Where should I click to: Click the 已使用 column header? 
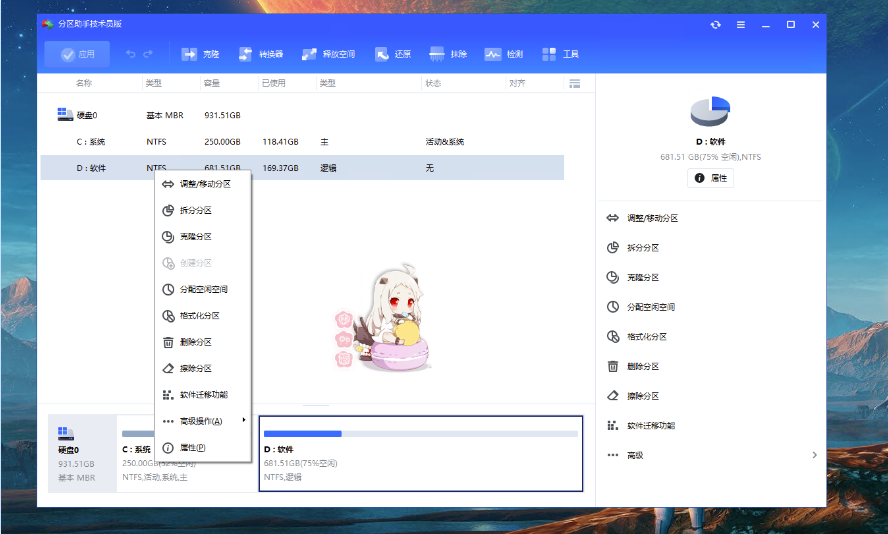point(274,83)
